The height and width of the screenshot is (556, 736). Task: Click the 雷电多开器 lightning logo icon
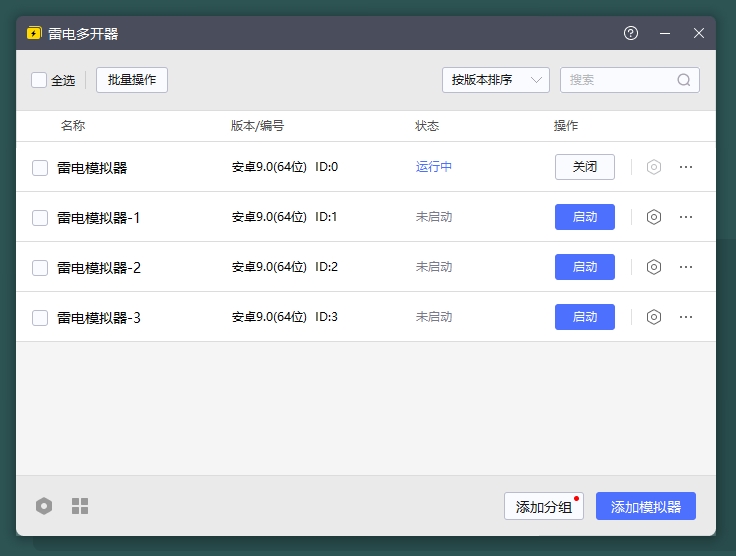(x=34, y=33)
